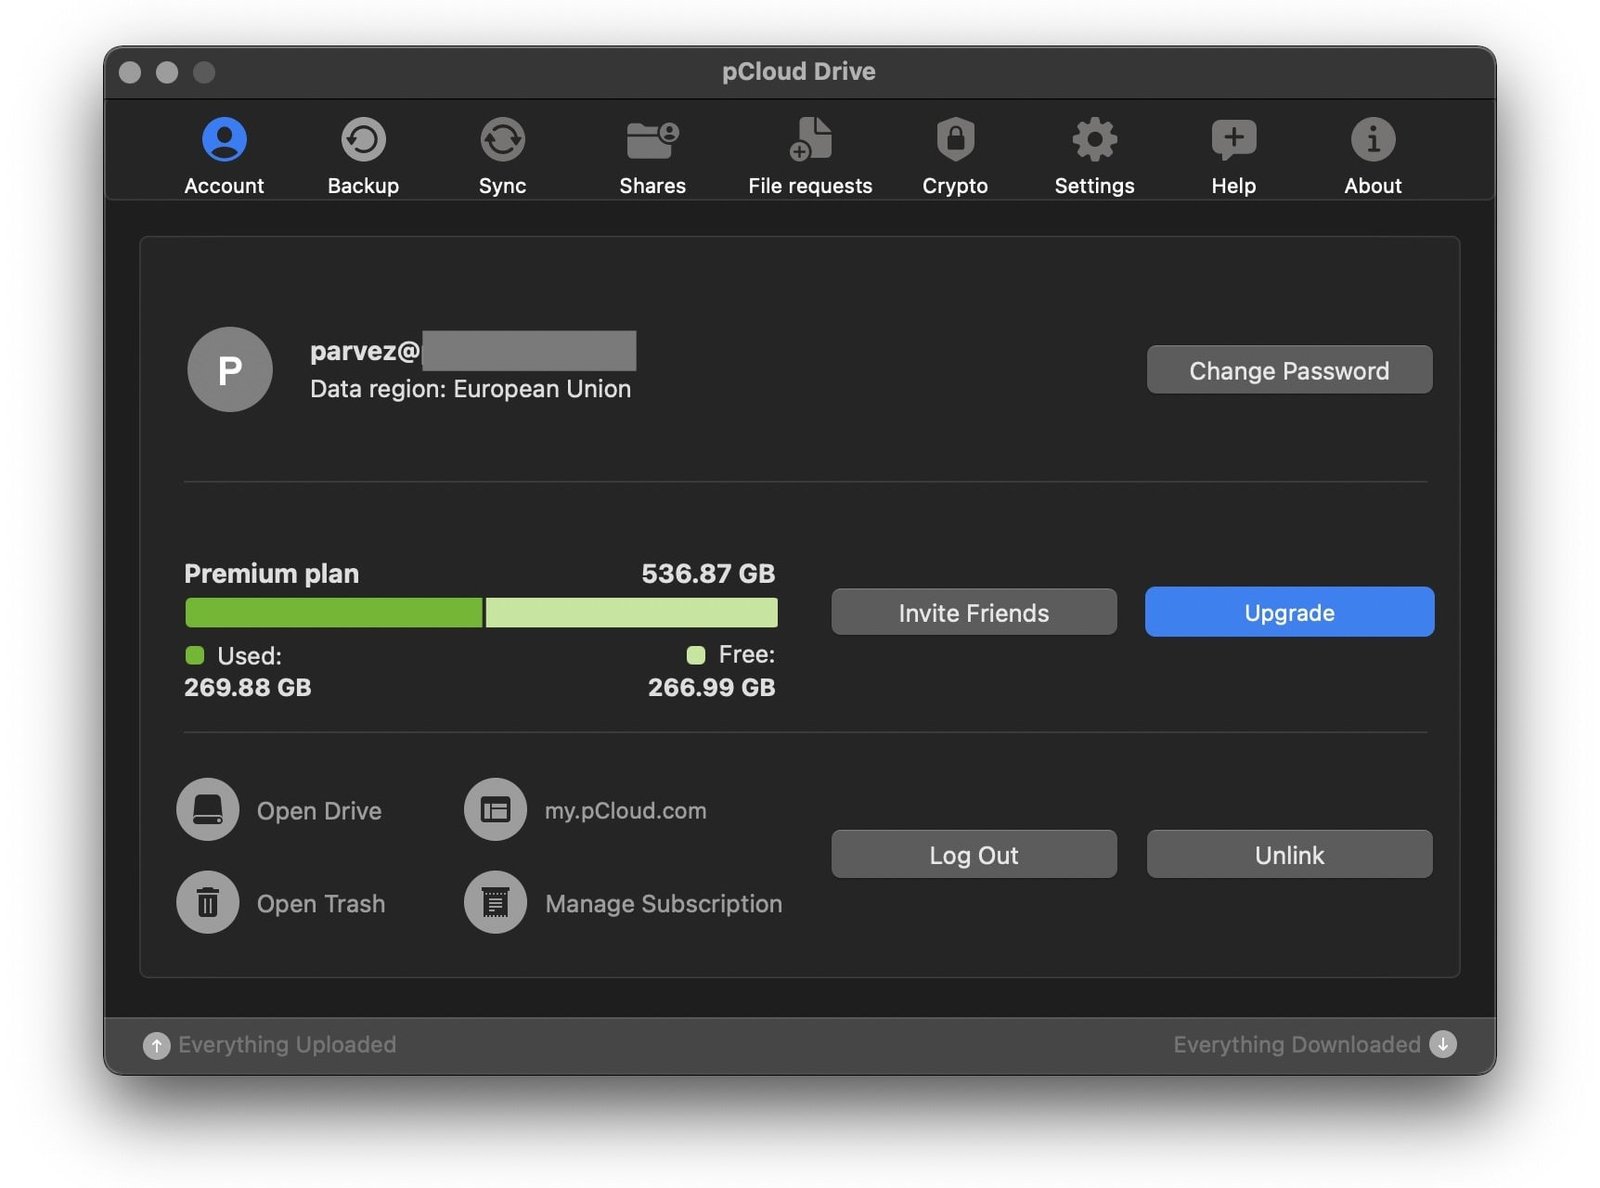Click the download arrow status icon

tap(1443, 1044)
